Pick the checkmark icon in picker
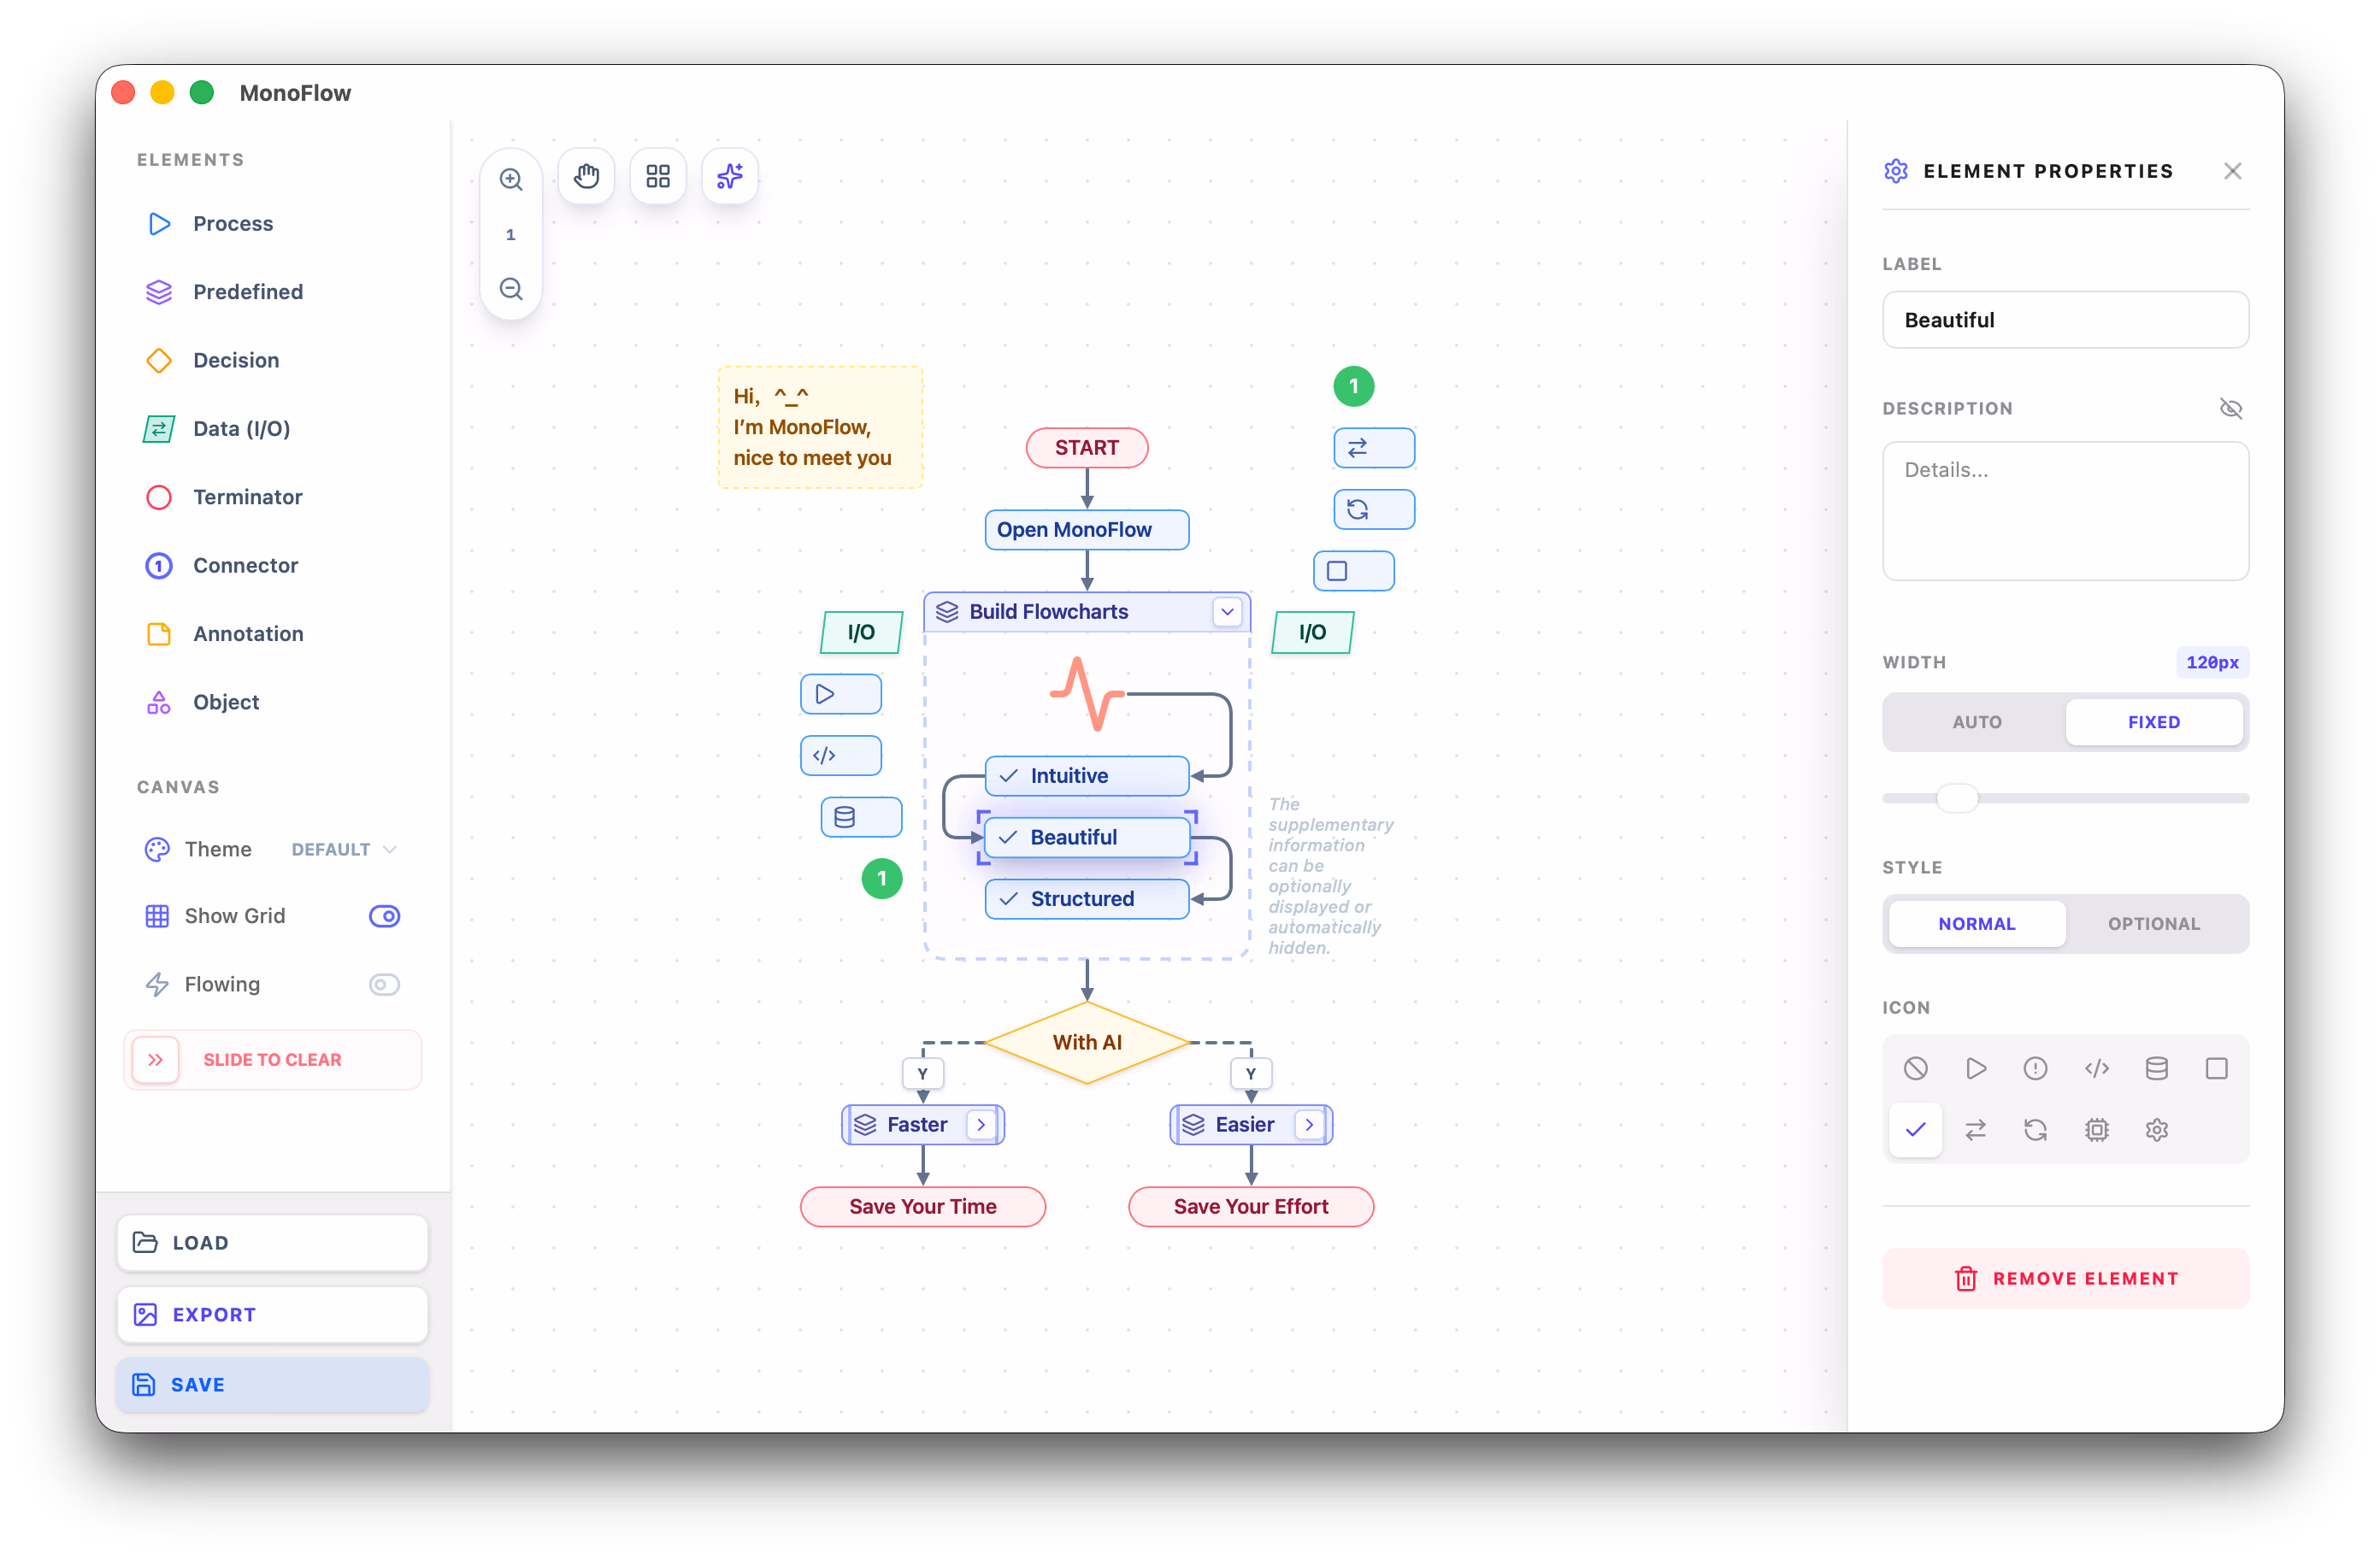The width and height of the screenshot is (2380, 1559). (x=1915, y=1130)
